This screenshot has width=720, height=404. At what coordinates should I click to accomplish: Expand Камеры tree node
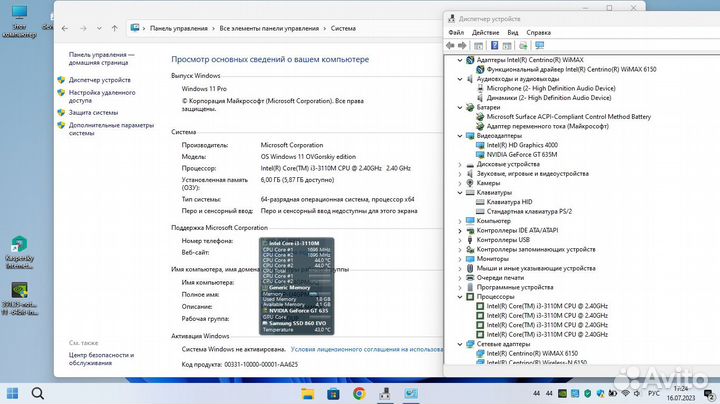[x=460, y=183]
